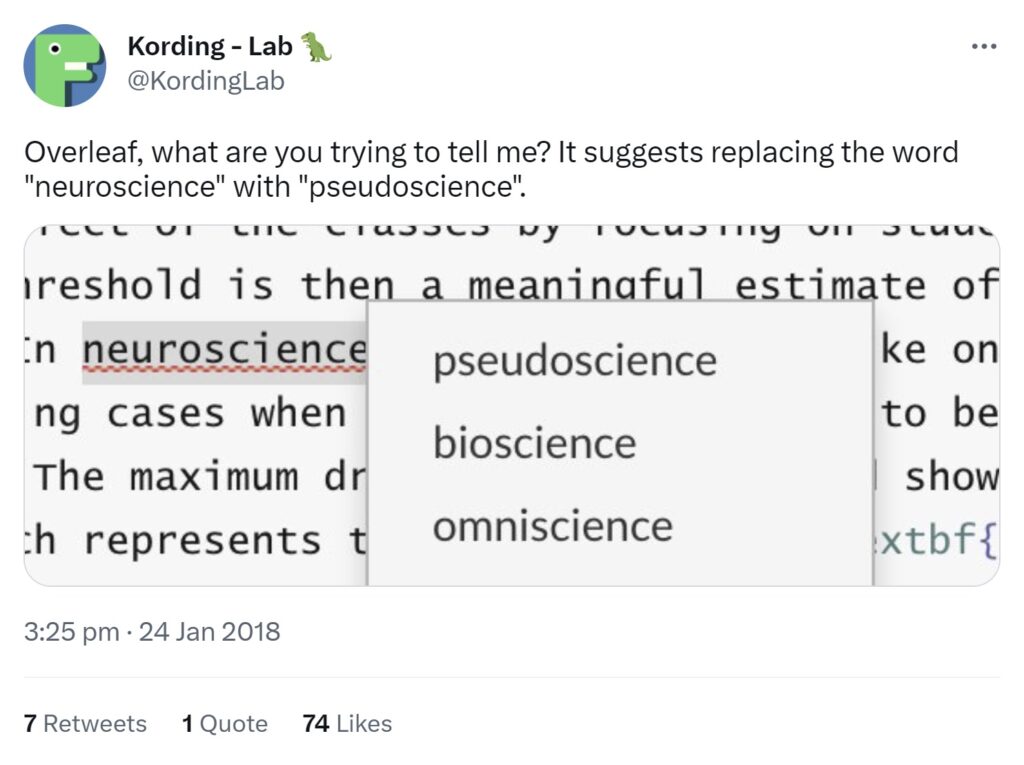Open the three-dot more options menu

[x=984, y=47]
